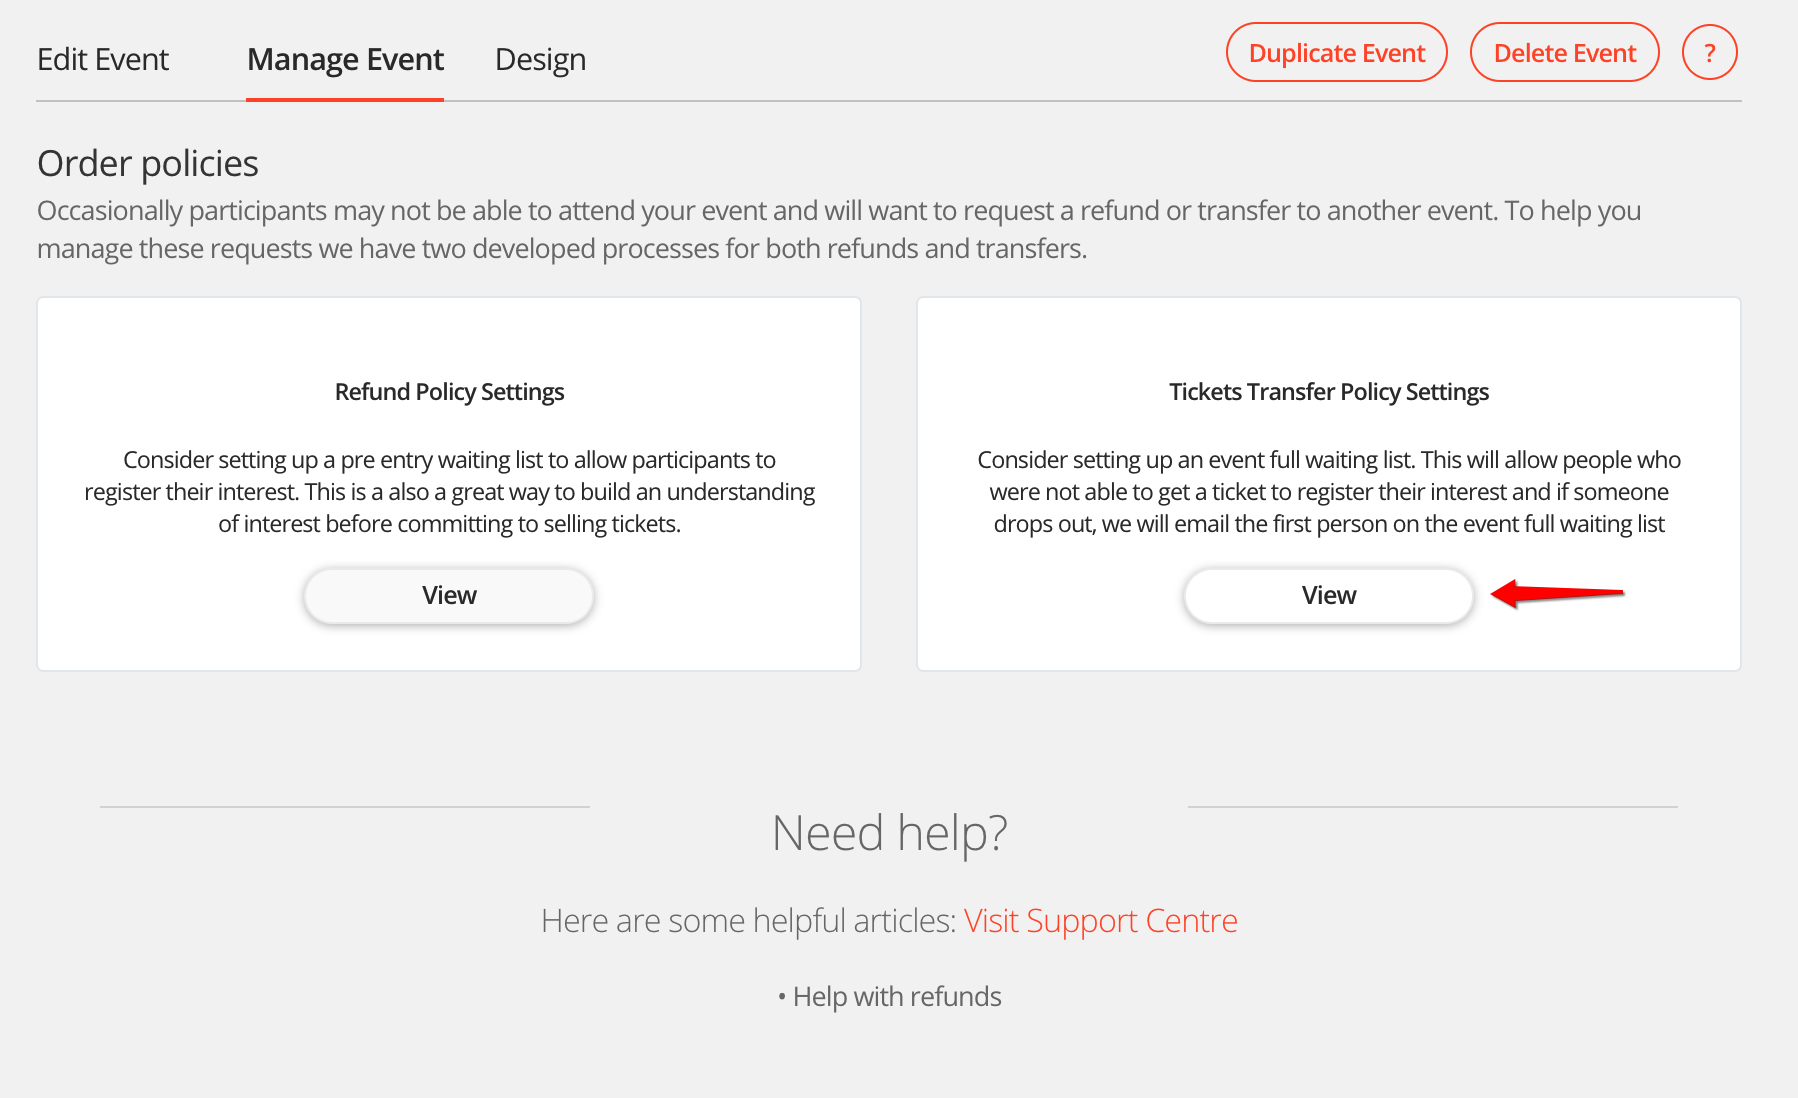Select the Manage Event tab
1798x1098 pixels.
pyautogui.click(x=345, y=60)
